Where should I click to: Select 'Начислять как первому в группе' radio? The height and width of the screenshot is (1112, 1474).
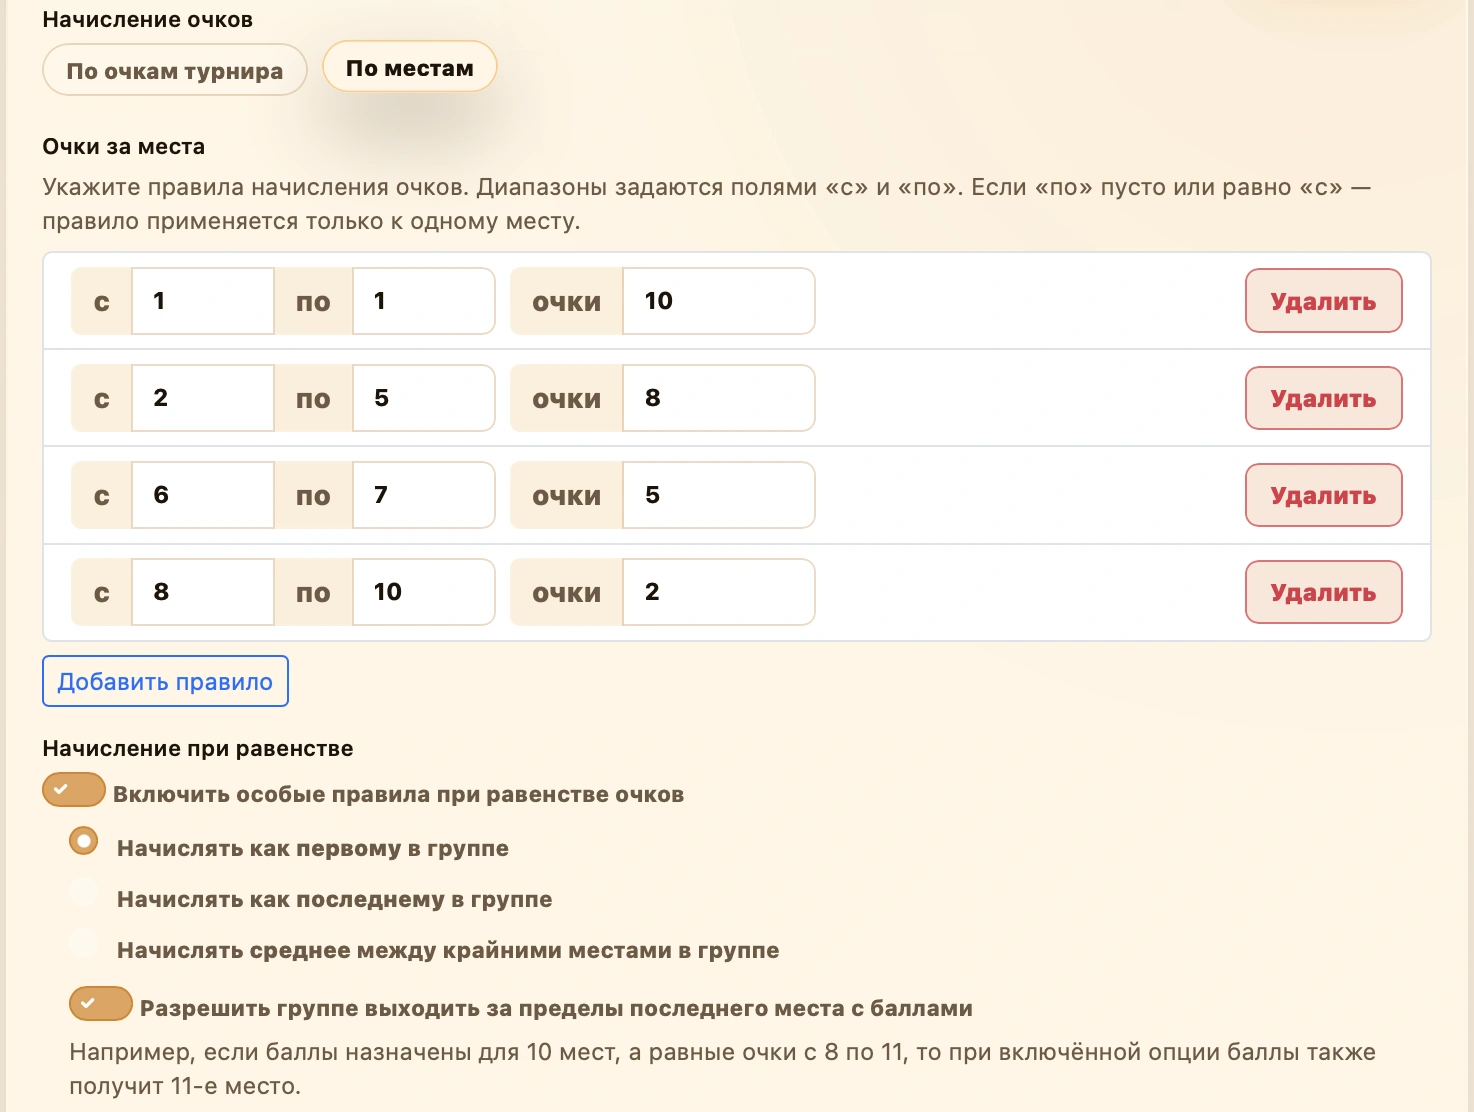coord(84,841)
